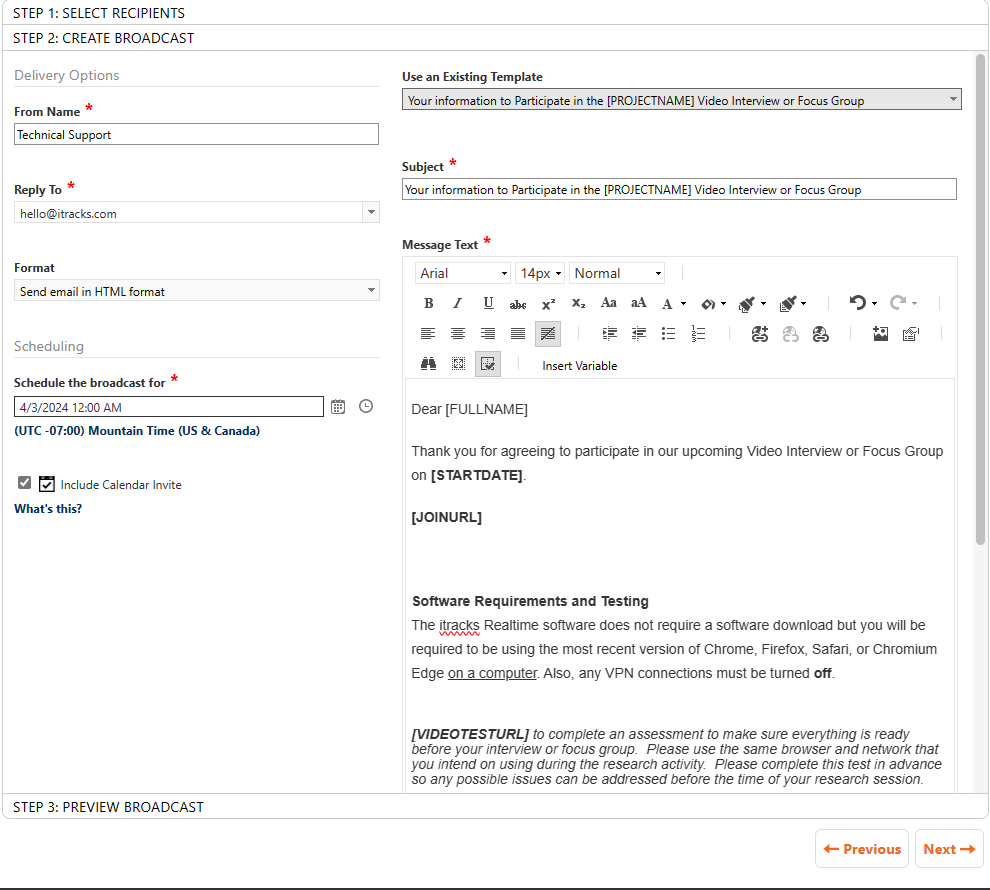Open the second format brush dropdown
The height and width of the screenshot is (890, 990).
tap(803, 304)
